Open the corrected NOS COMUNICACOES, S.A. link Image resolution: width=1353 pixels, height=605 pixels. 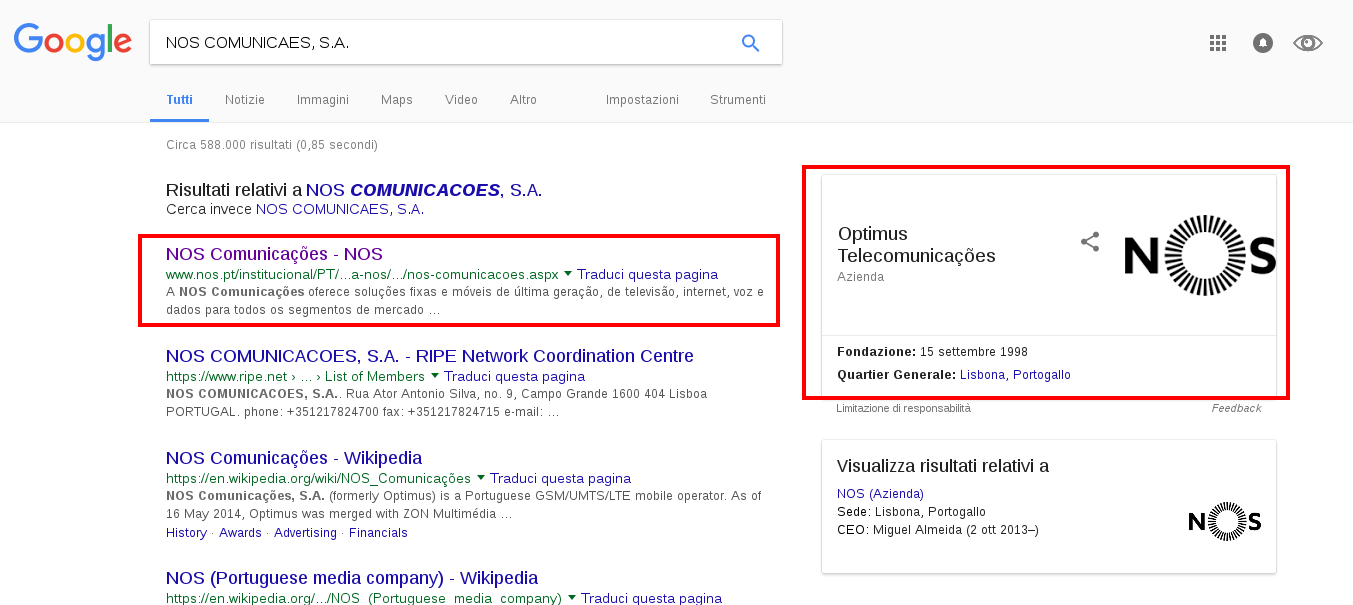[x=424, y=190]
